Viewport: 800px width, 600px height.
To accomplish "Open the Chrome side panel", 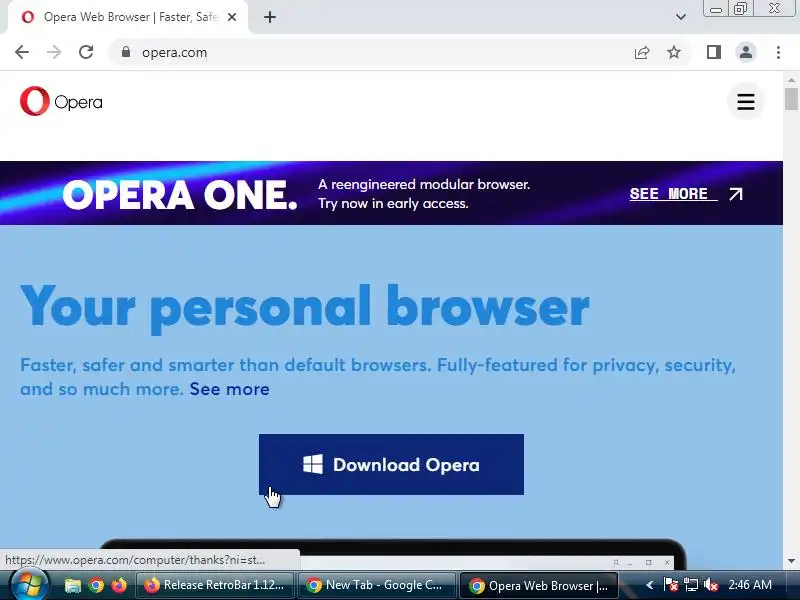I will pyautogui.click(x=714, y=52).
